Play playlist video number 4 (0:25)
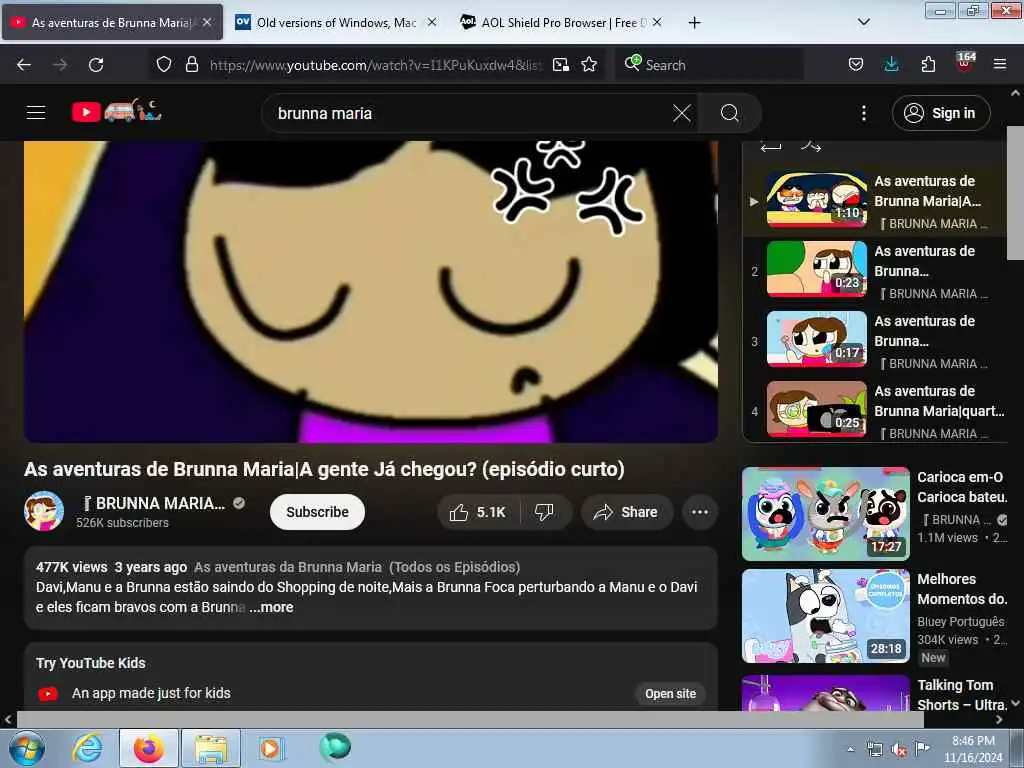Image resolution: width=1024 pixels, height=768 pixels. click(816, 409)
